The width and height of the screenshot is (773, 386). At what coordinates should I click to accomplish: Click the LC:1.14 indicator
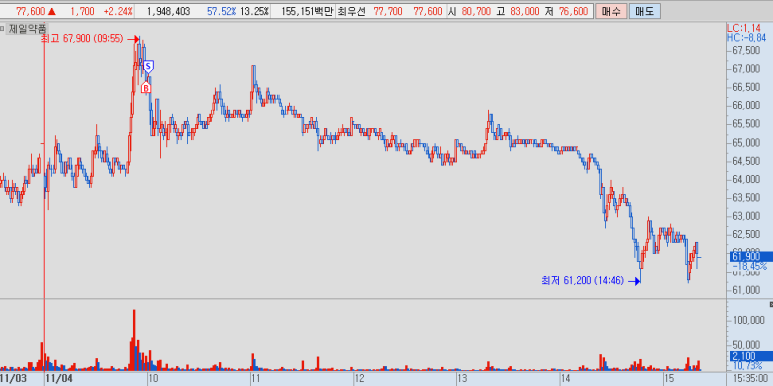(x=743, y=29)
